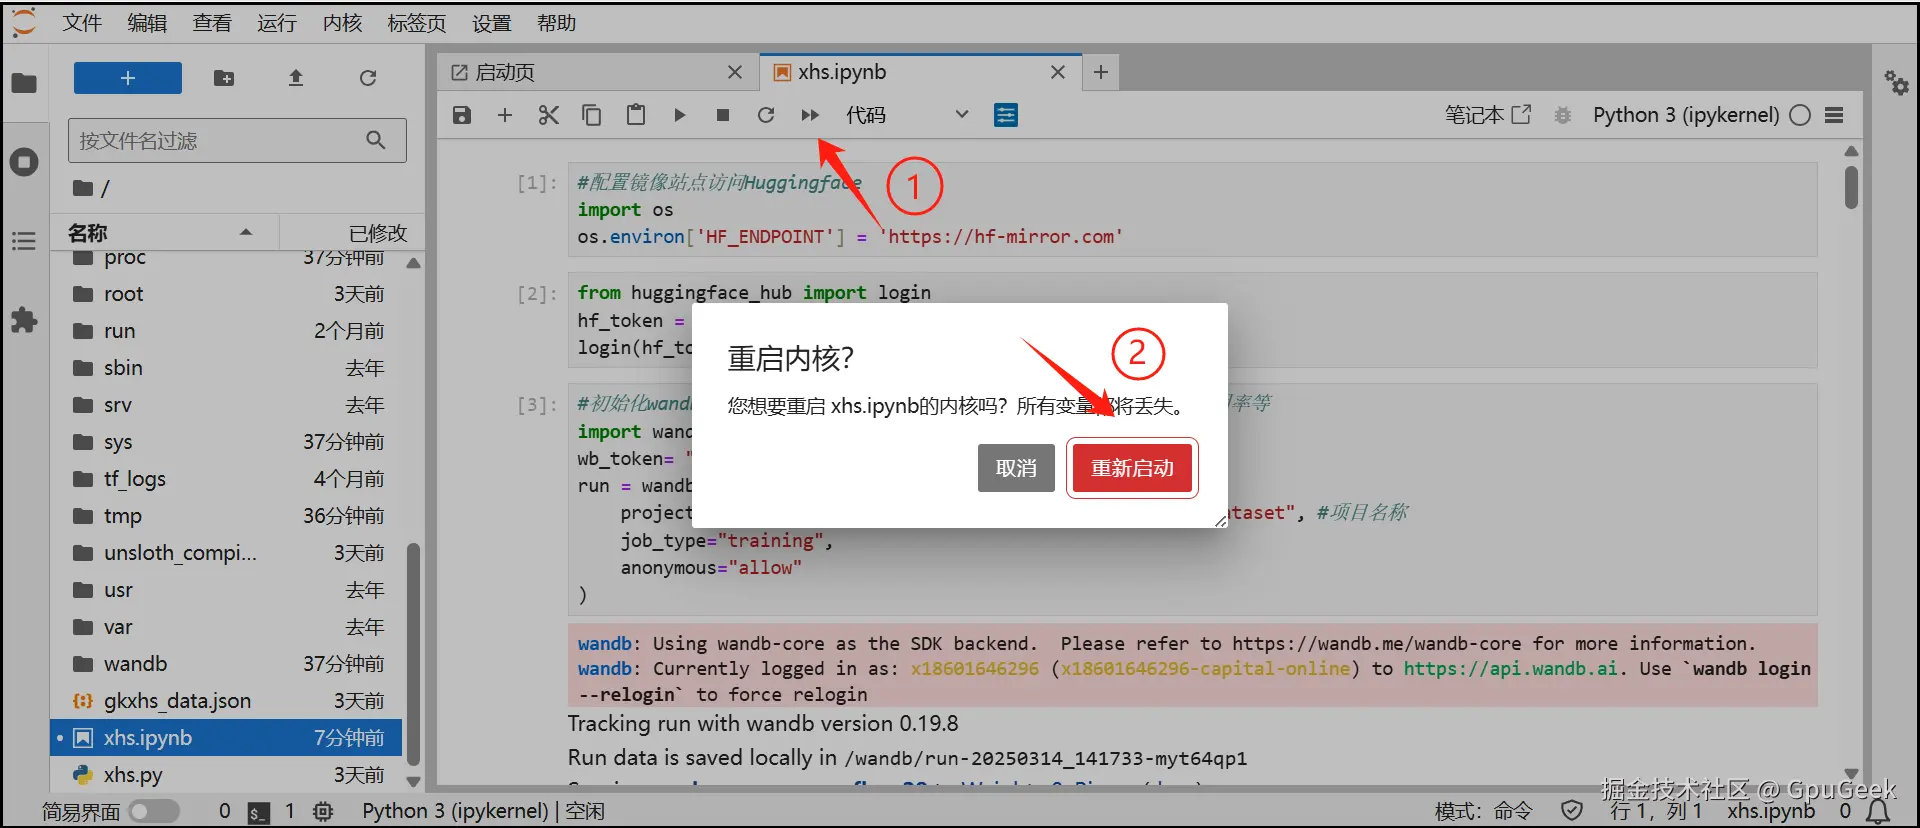Click the blue render side-by-side toolbar icon
Viewport: 1920px width, 828px height.
coord(1006,115)
